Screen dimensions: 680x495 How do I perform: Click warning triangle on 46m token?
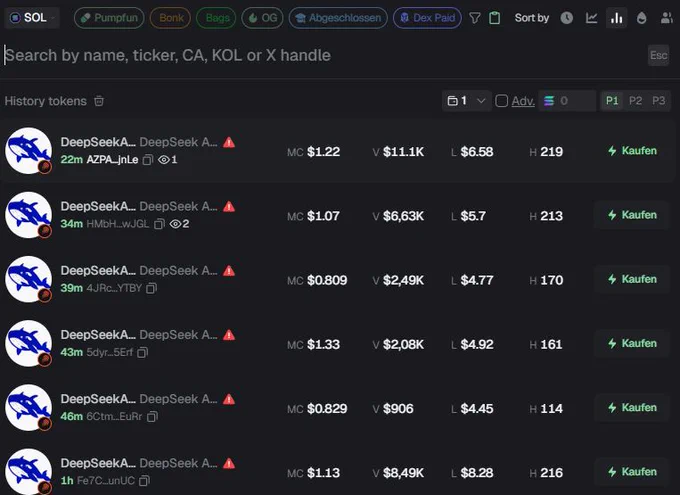[229, 399]
